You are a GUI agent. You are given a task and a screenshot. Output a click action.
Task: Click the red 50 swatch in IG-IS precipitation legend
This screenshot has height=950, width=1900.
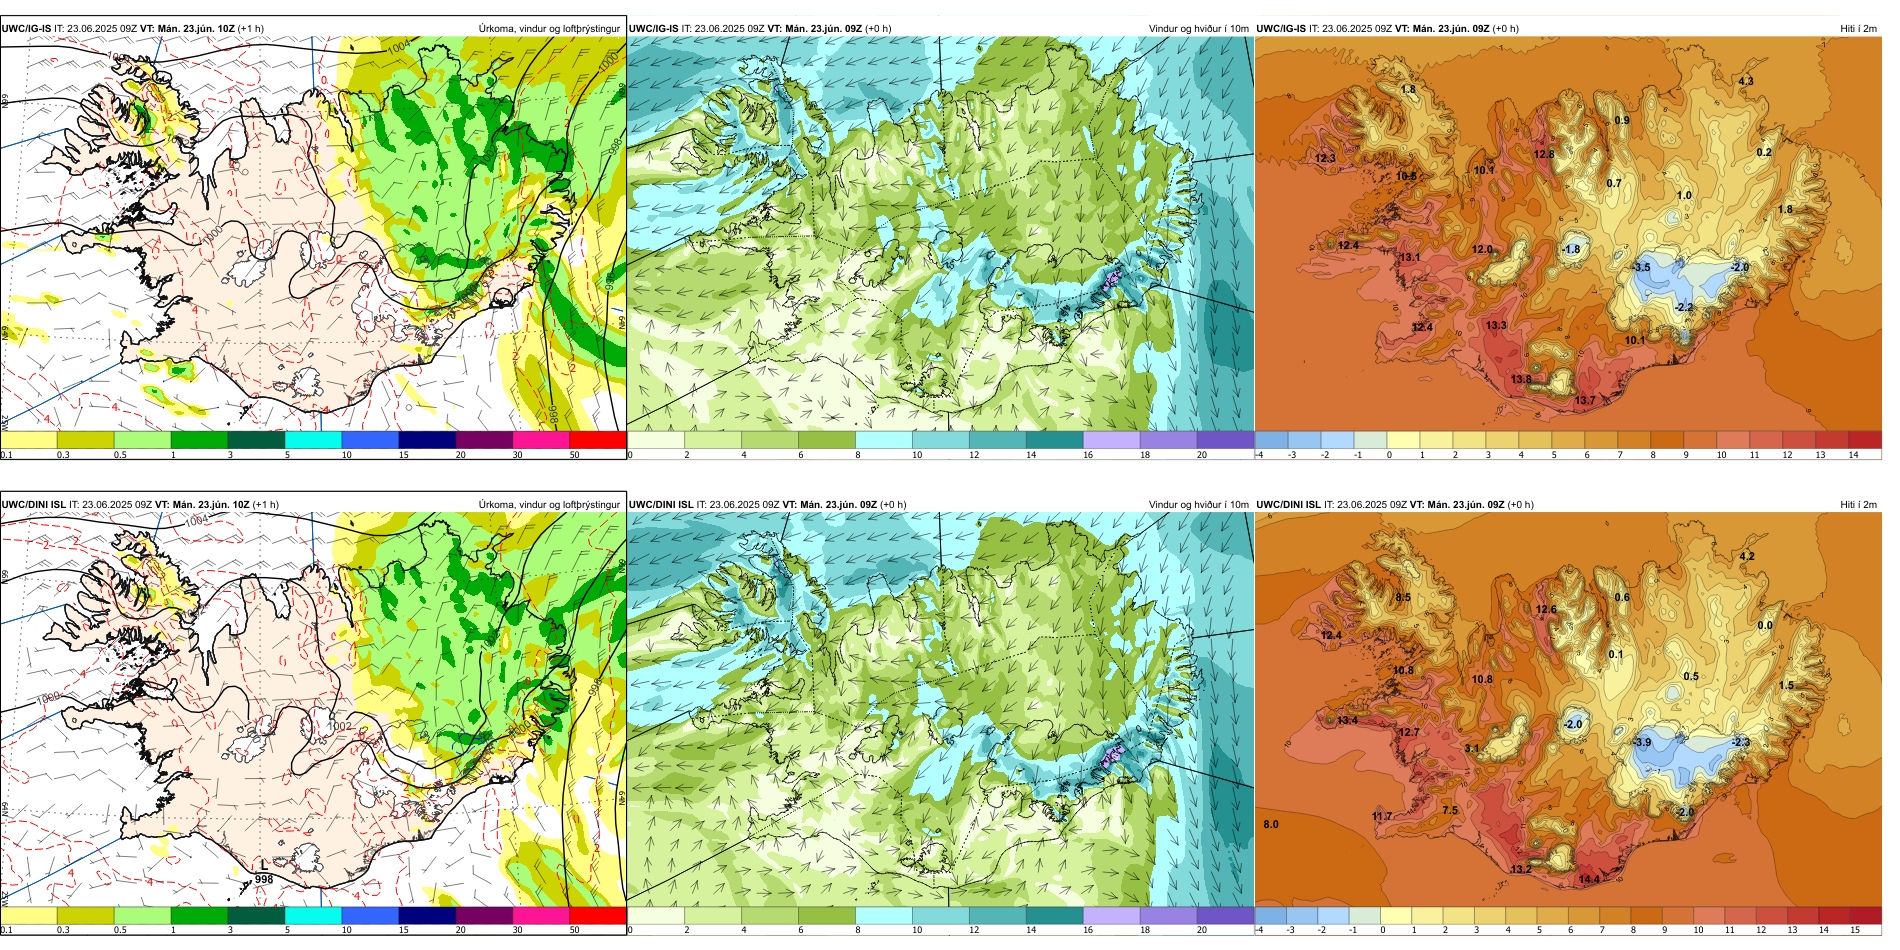tap(598, 439)
